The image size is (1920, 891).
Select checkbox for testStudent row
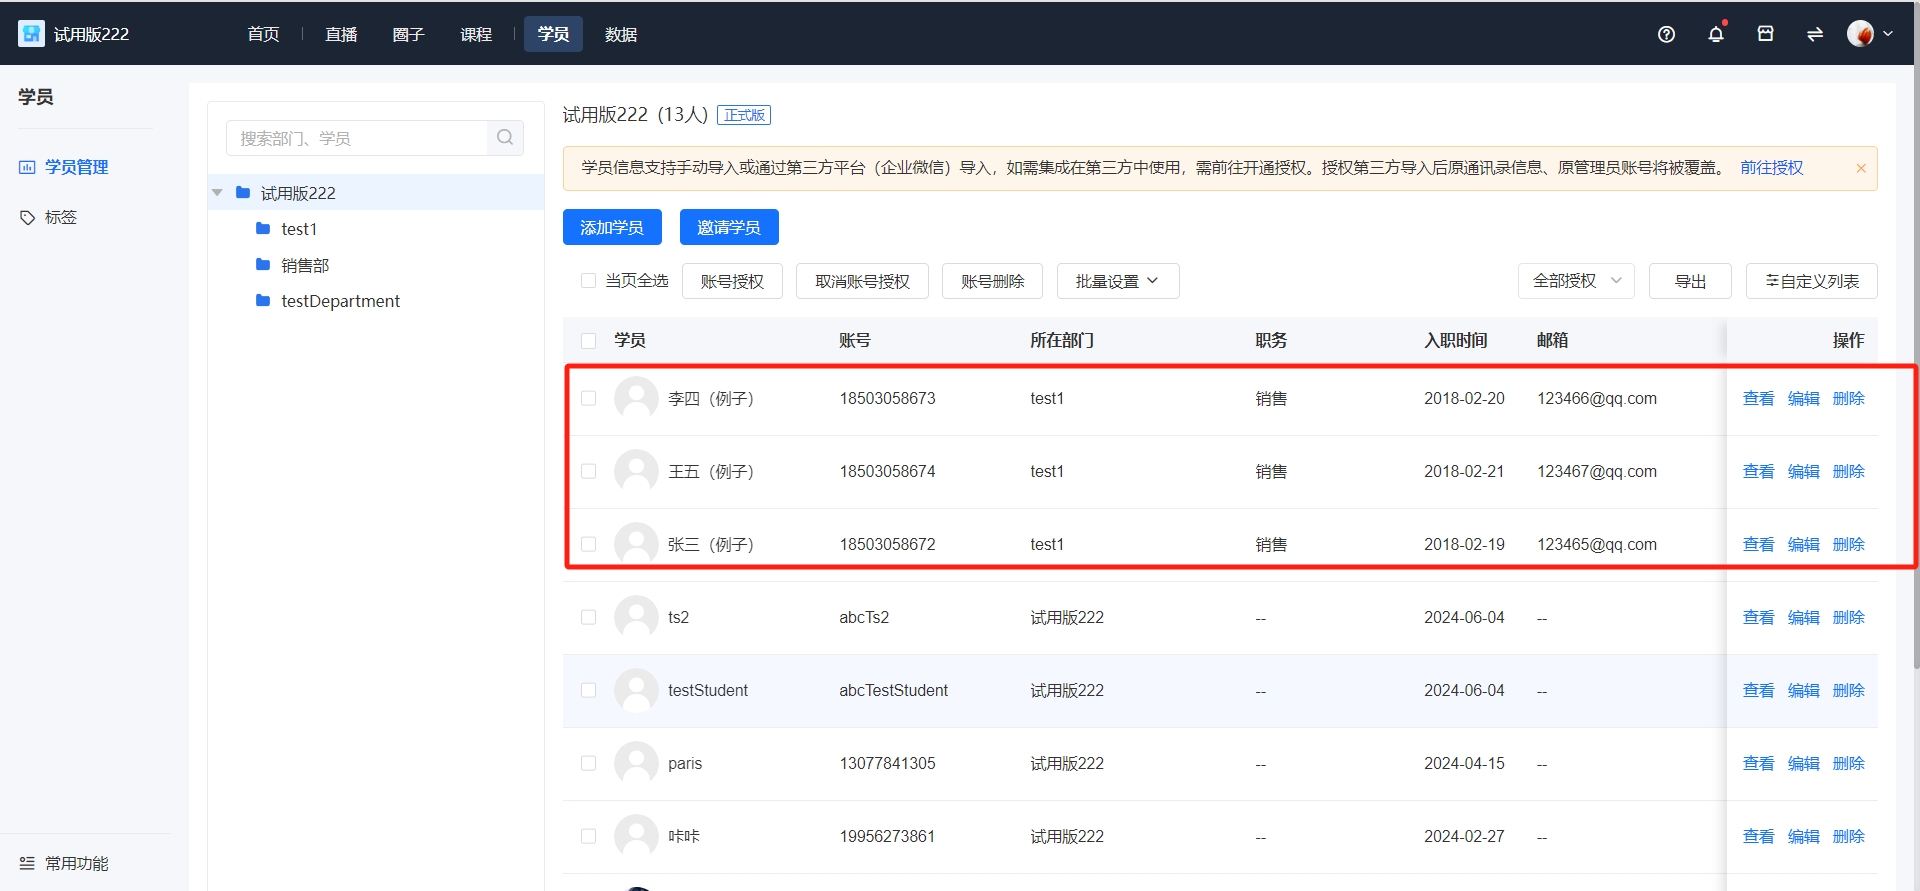[588, 690]
